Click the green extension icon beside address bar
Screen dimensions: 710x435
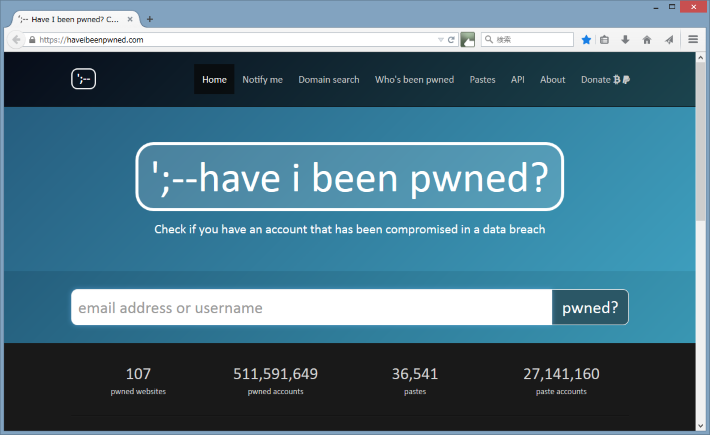(x=468, y=40)
